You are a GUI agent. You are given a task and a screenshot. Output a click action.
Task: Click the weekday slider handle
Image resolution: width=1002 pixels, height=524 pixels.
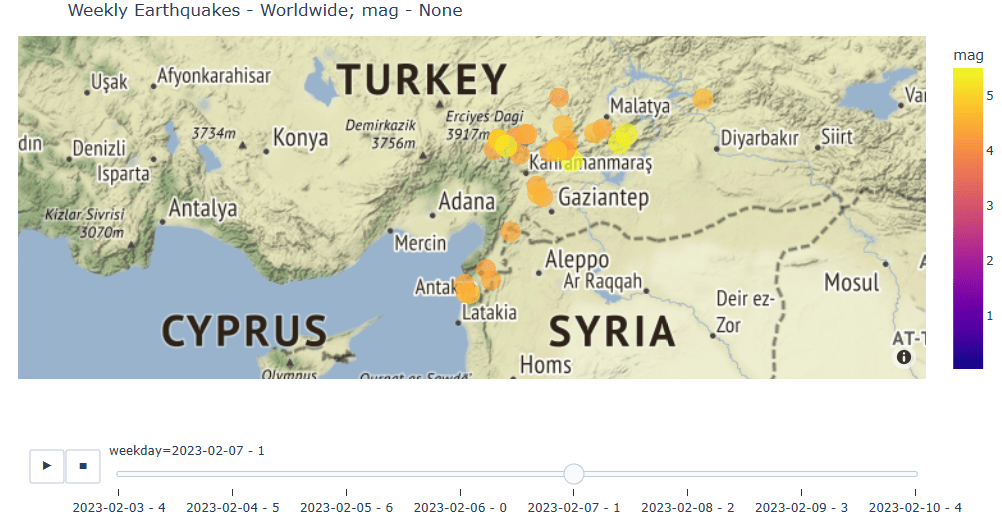(574, 474)
